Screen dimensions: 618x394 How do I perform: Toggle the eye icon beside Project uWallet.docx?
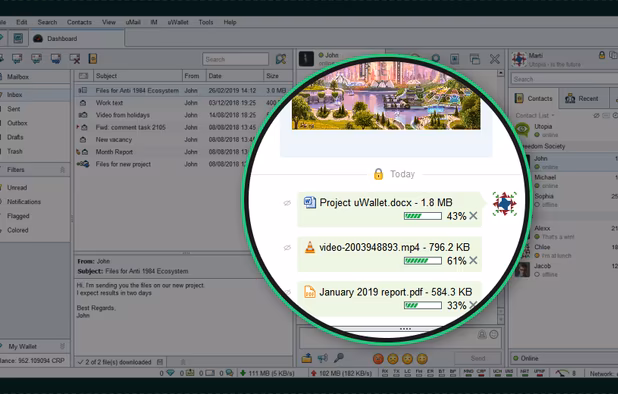pos(287,203)
